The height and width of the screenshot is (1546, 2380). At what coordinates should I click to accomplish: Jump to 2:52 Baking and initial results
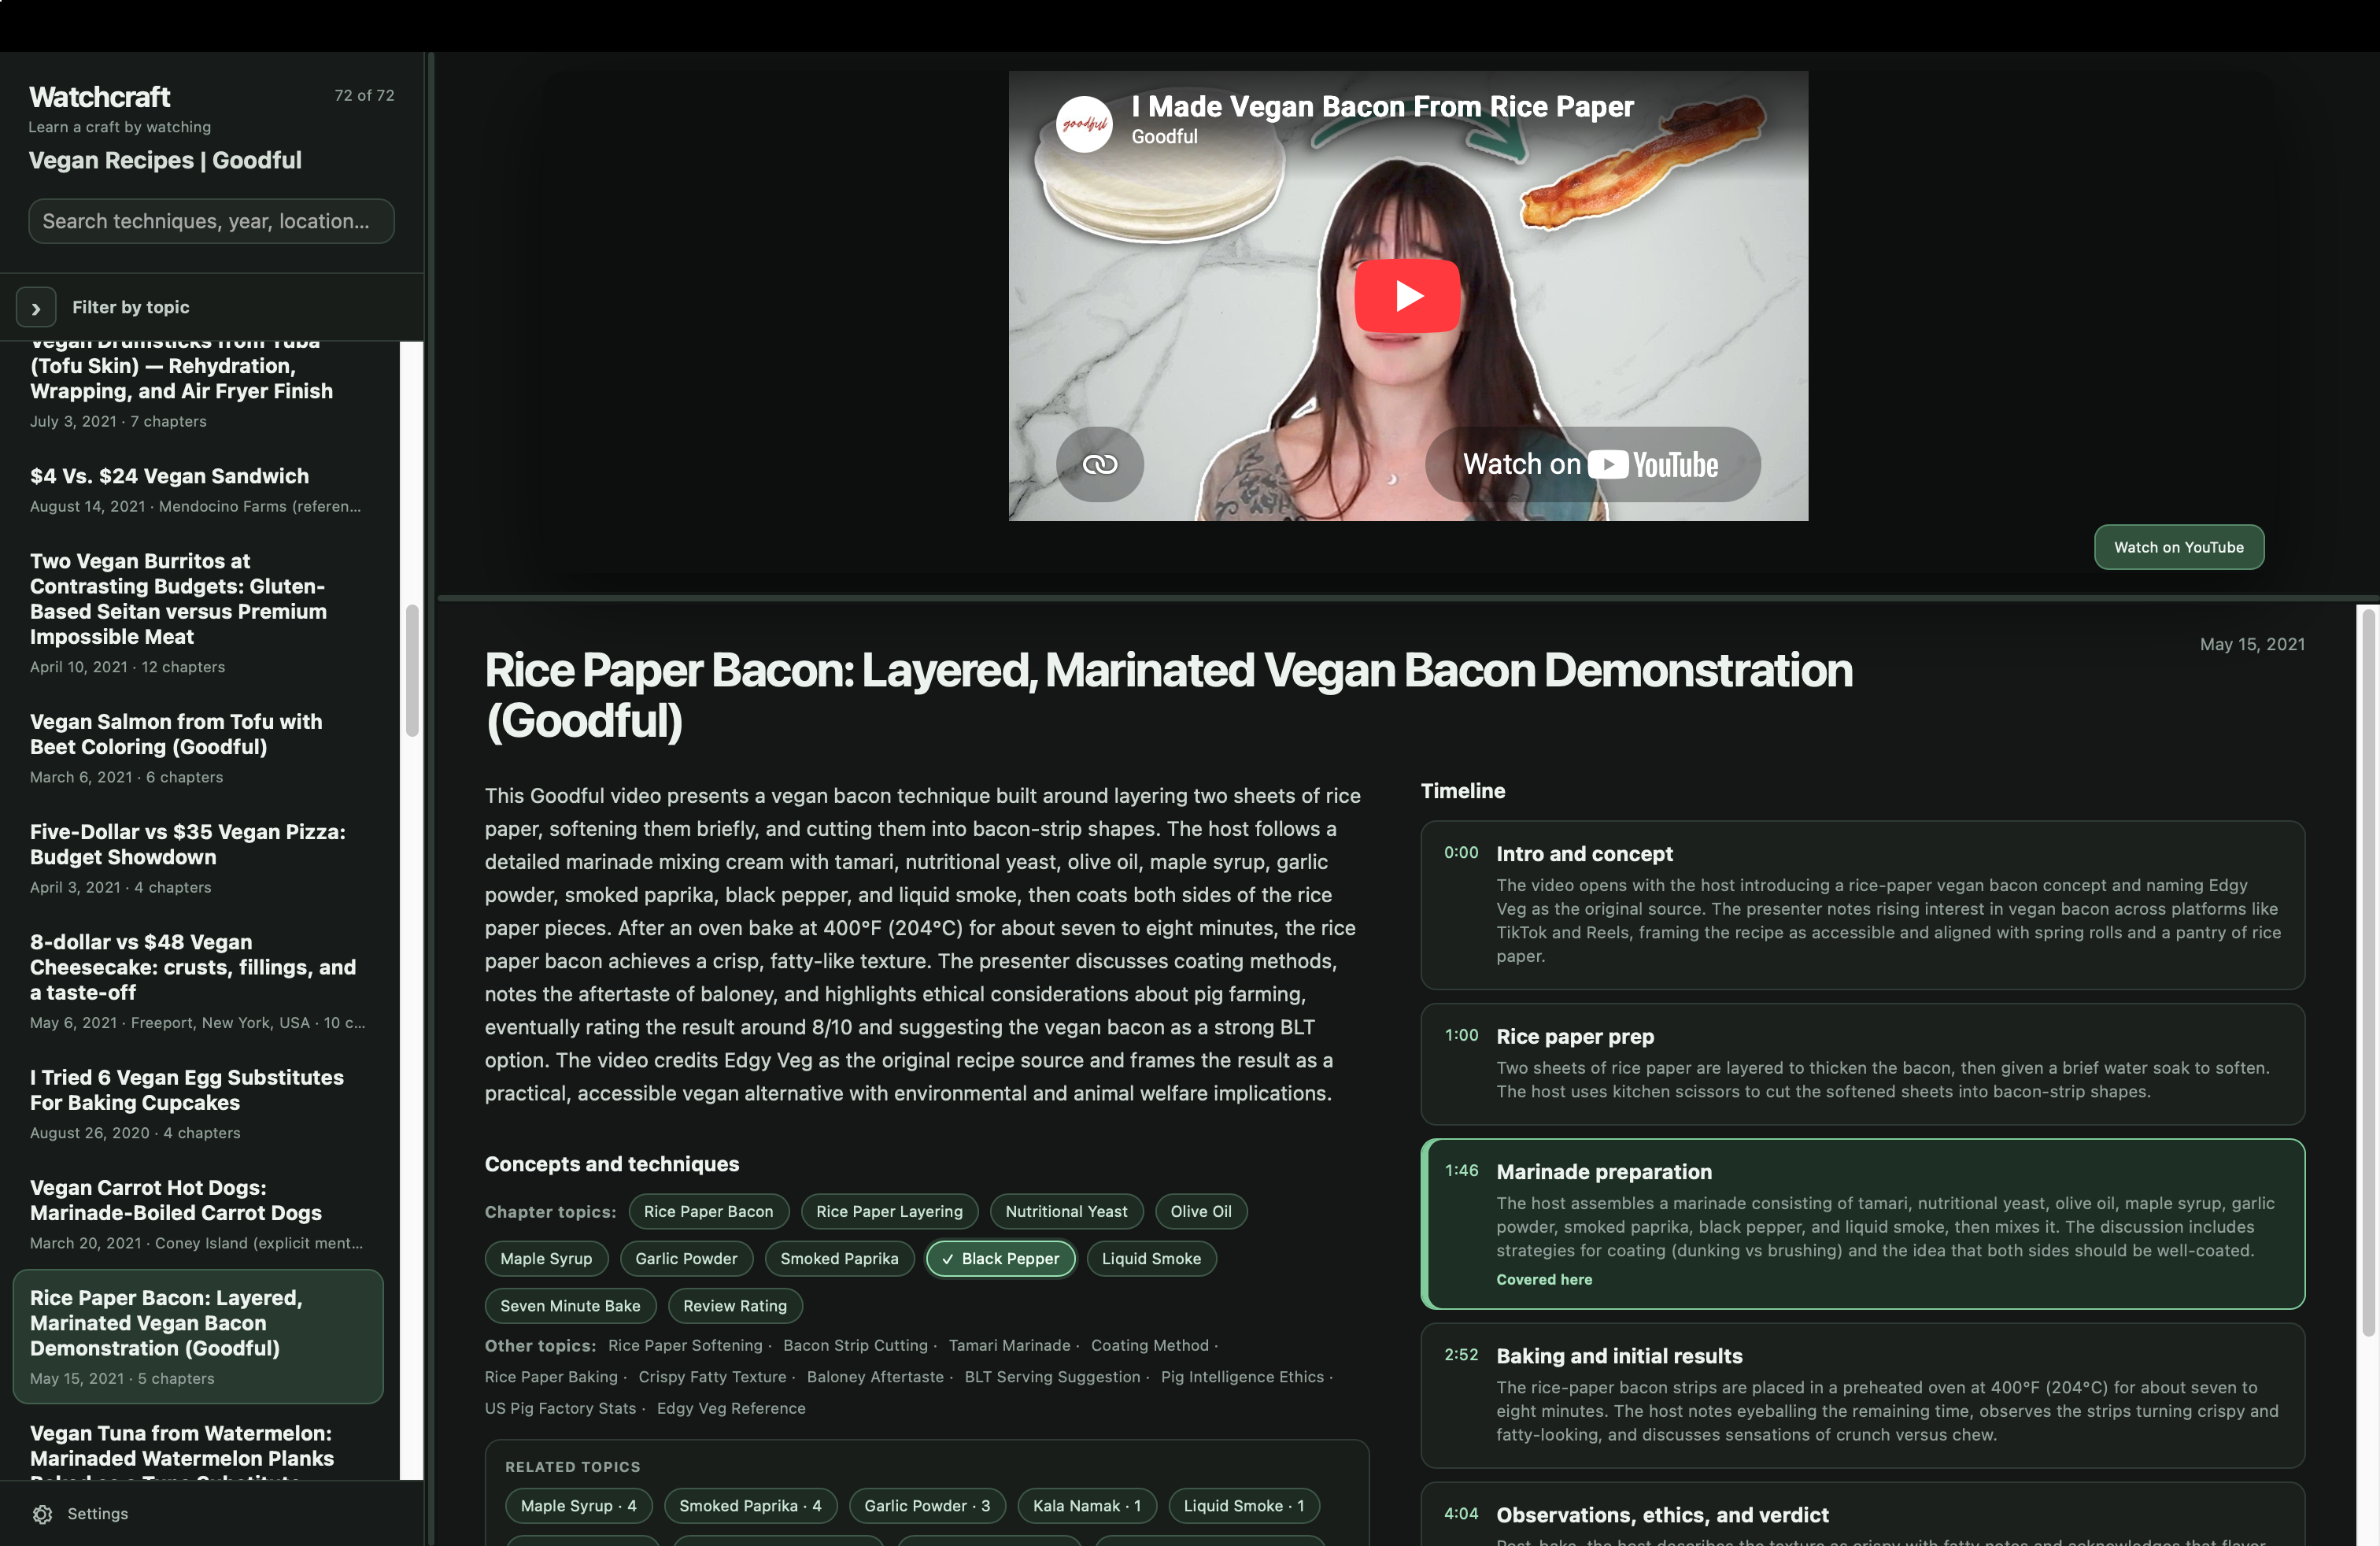tap(1862, 1395)
